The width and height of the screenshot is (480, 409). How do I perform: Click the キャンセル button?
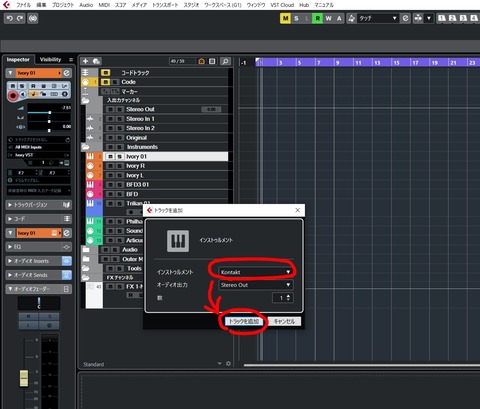284,321
